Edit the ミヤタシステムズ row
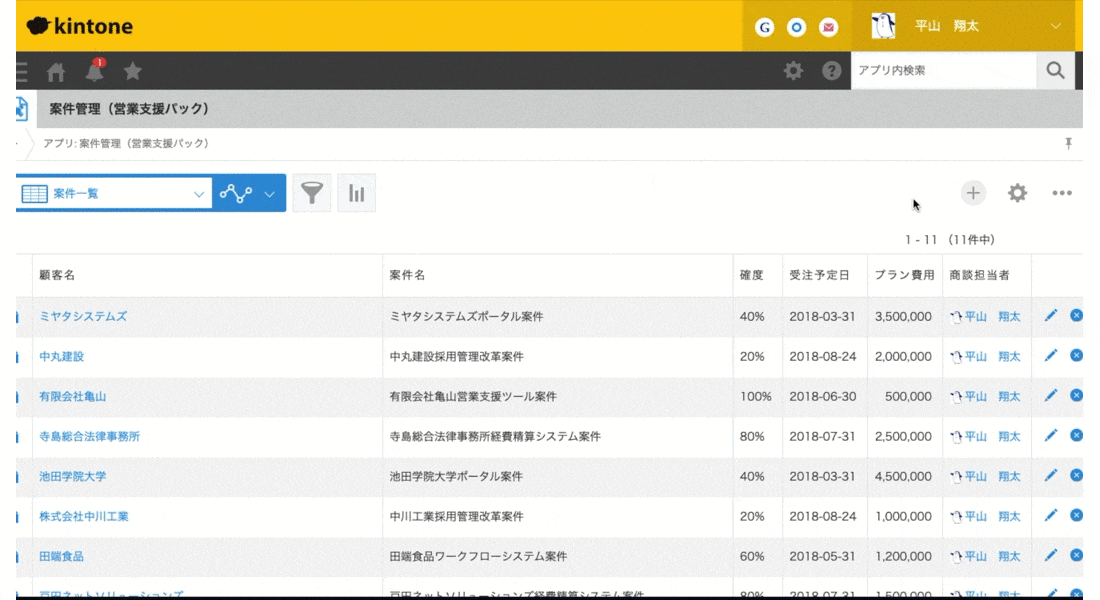The height and width of the screenshot is (600, 1100). (x=1050, y=316)
